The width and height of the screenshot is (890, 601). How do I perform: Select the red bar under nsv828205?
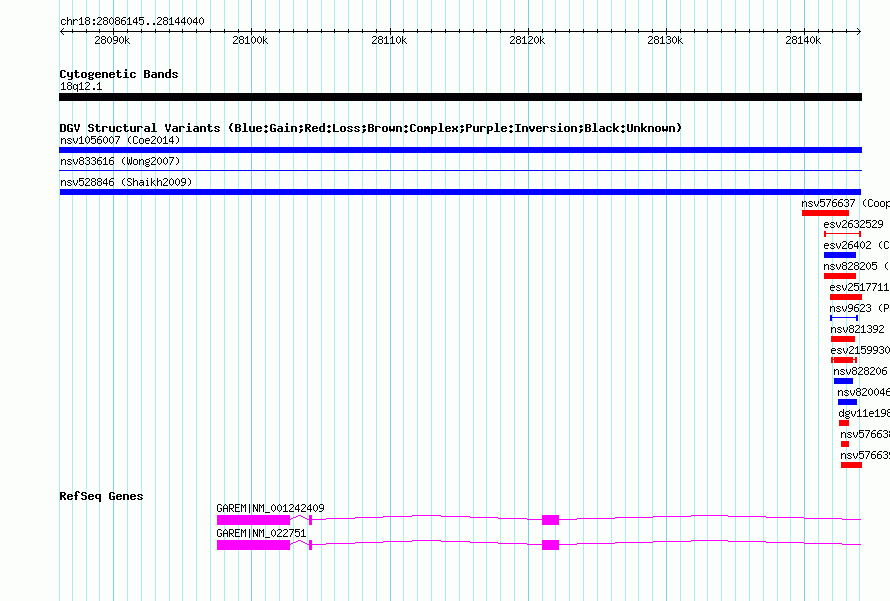coord(840,276)
